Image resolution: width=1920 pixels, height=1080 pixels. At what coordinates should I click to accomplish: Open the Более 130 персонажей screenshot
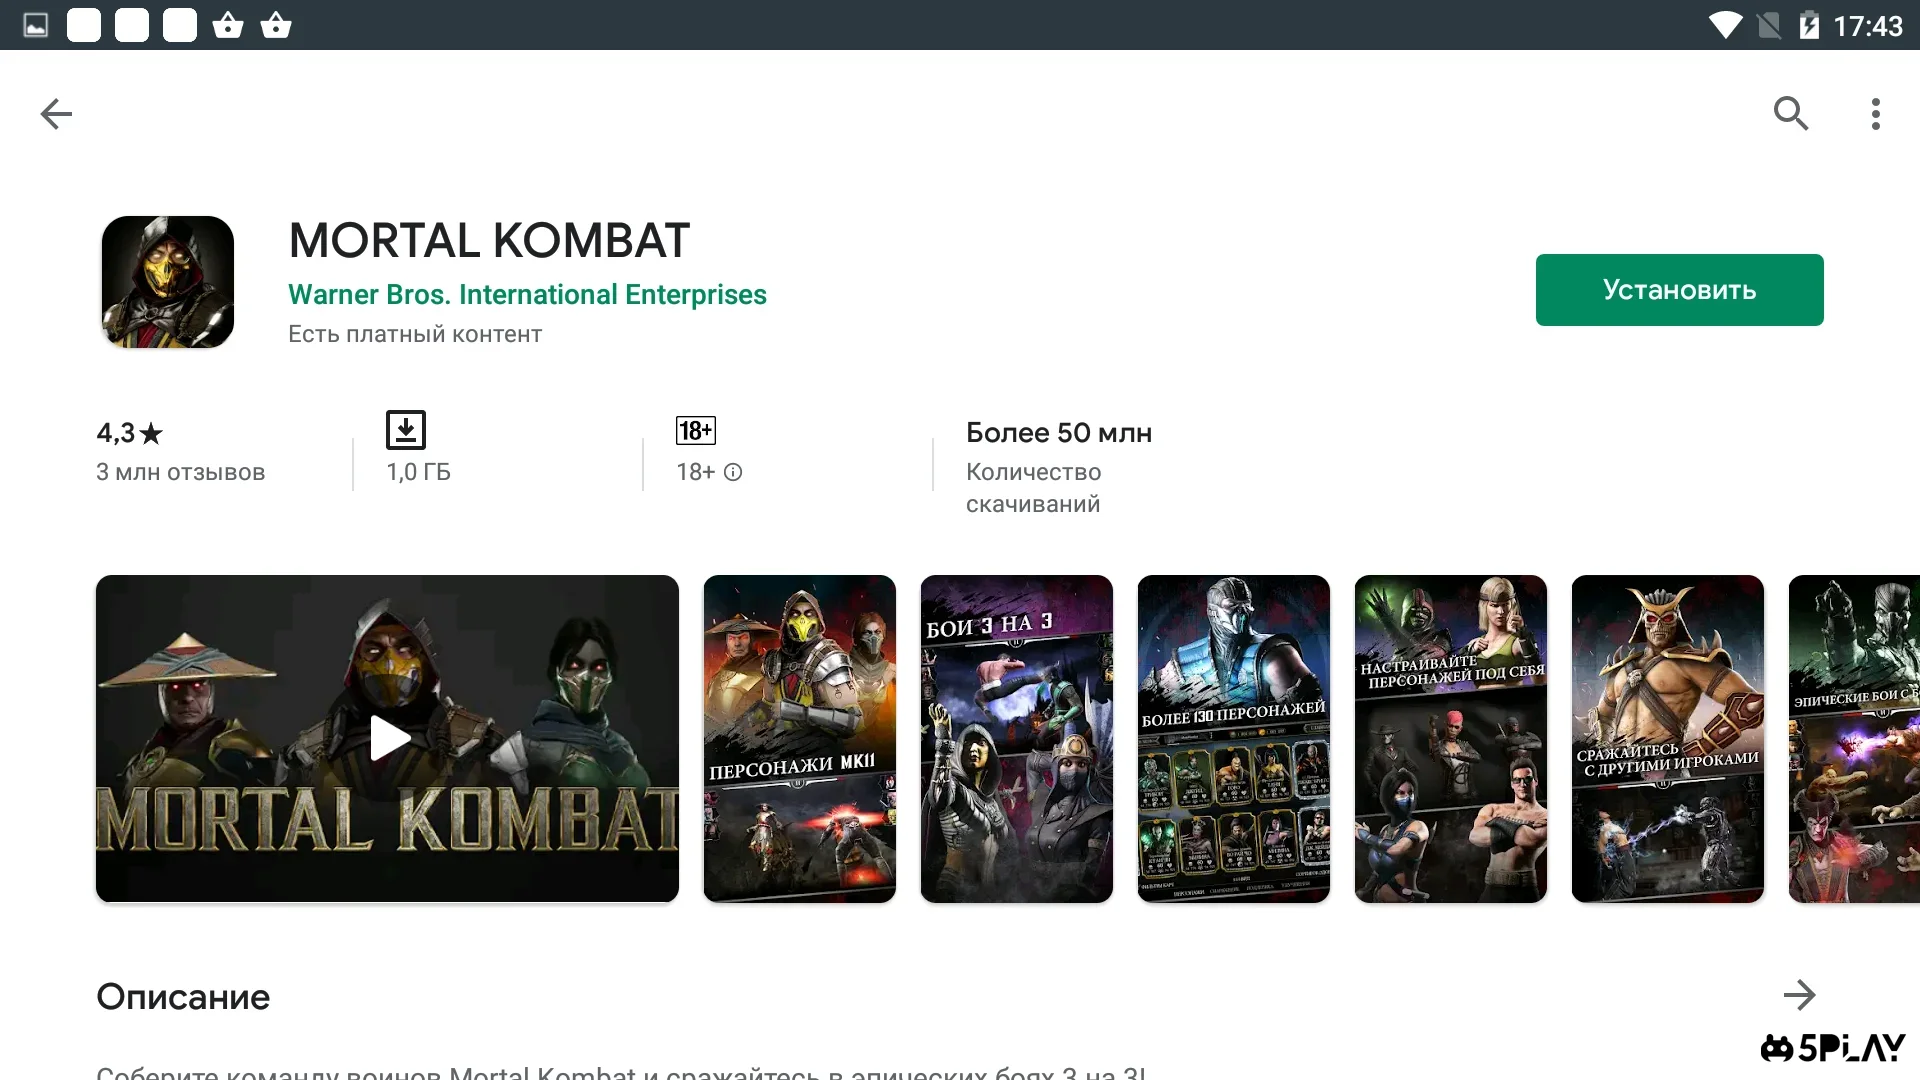point(1233,738)
